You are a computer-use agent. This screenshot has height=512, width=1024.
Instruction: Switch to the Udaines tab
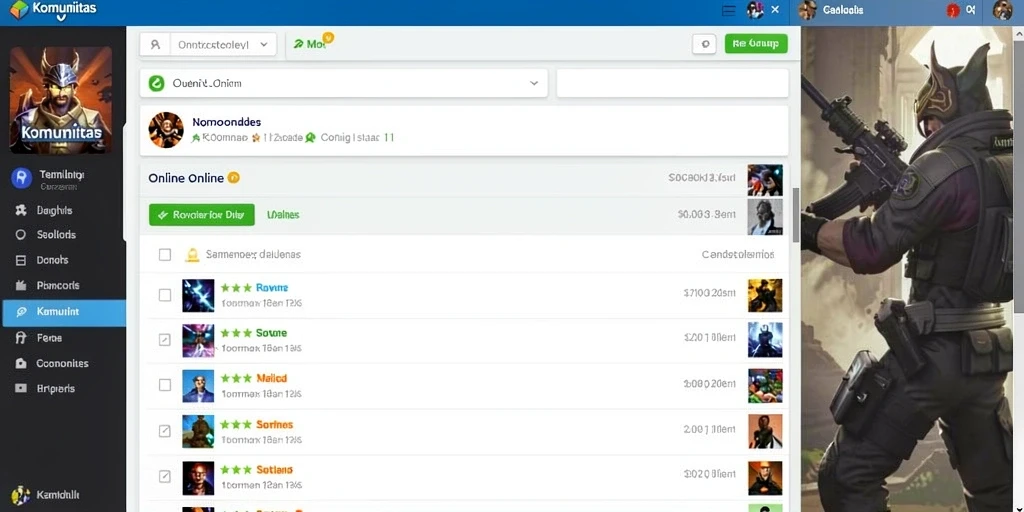(283, 214)
